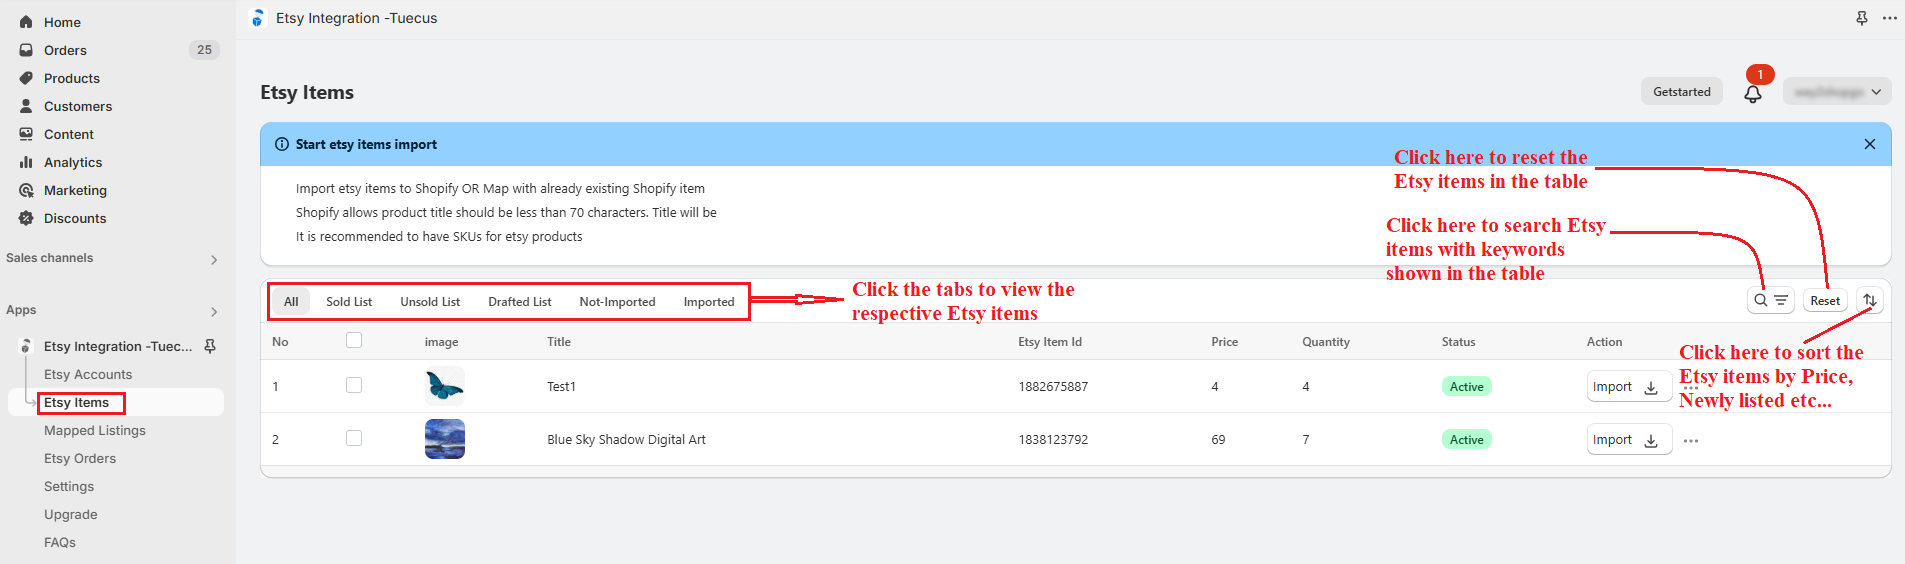
Task: Click the pin icon beside Etsy Integration app
Action: [x=210, y=346]
